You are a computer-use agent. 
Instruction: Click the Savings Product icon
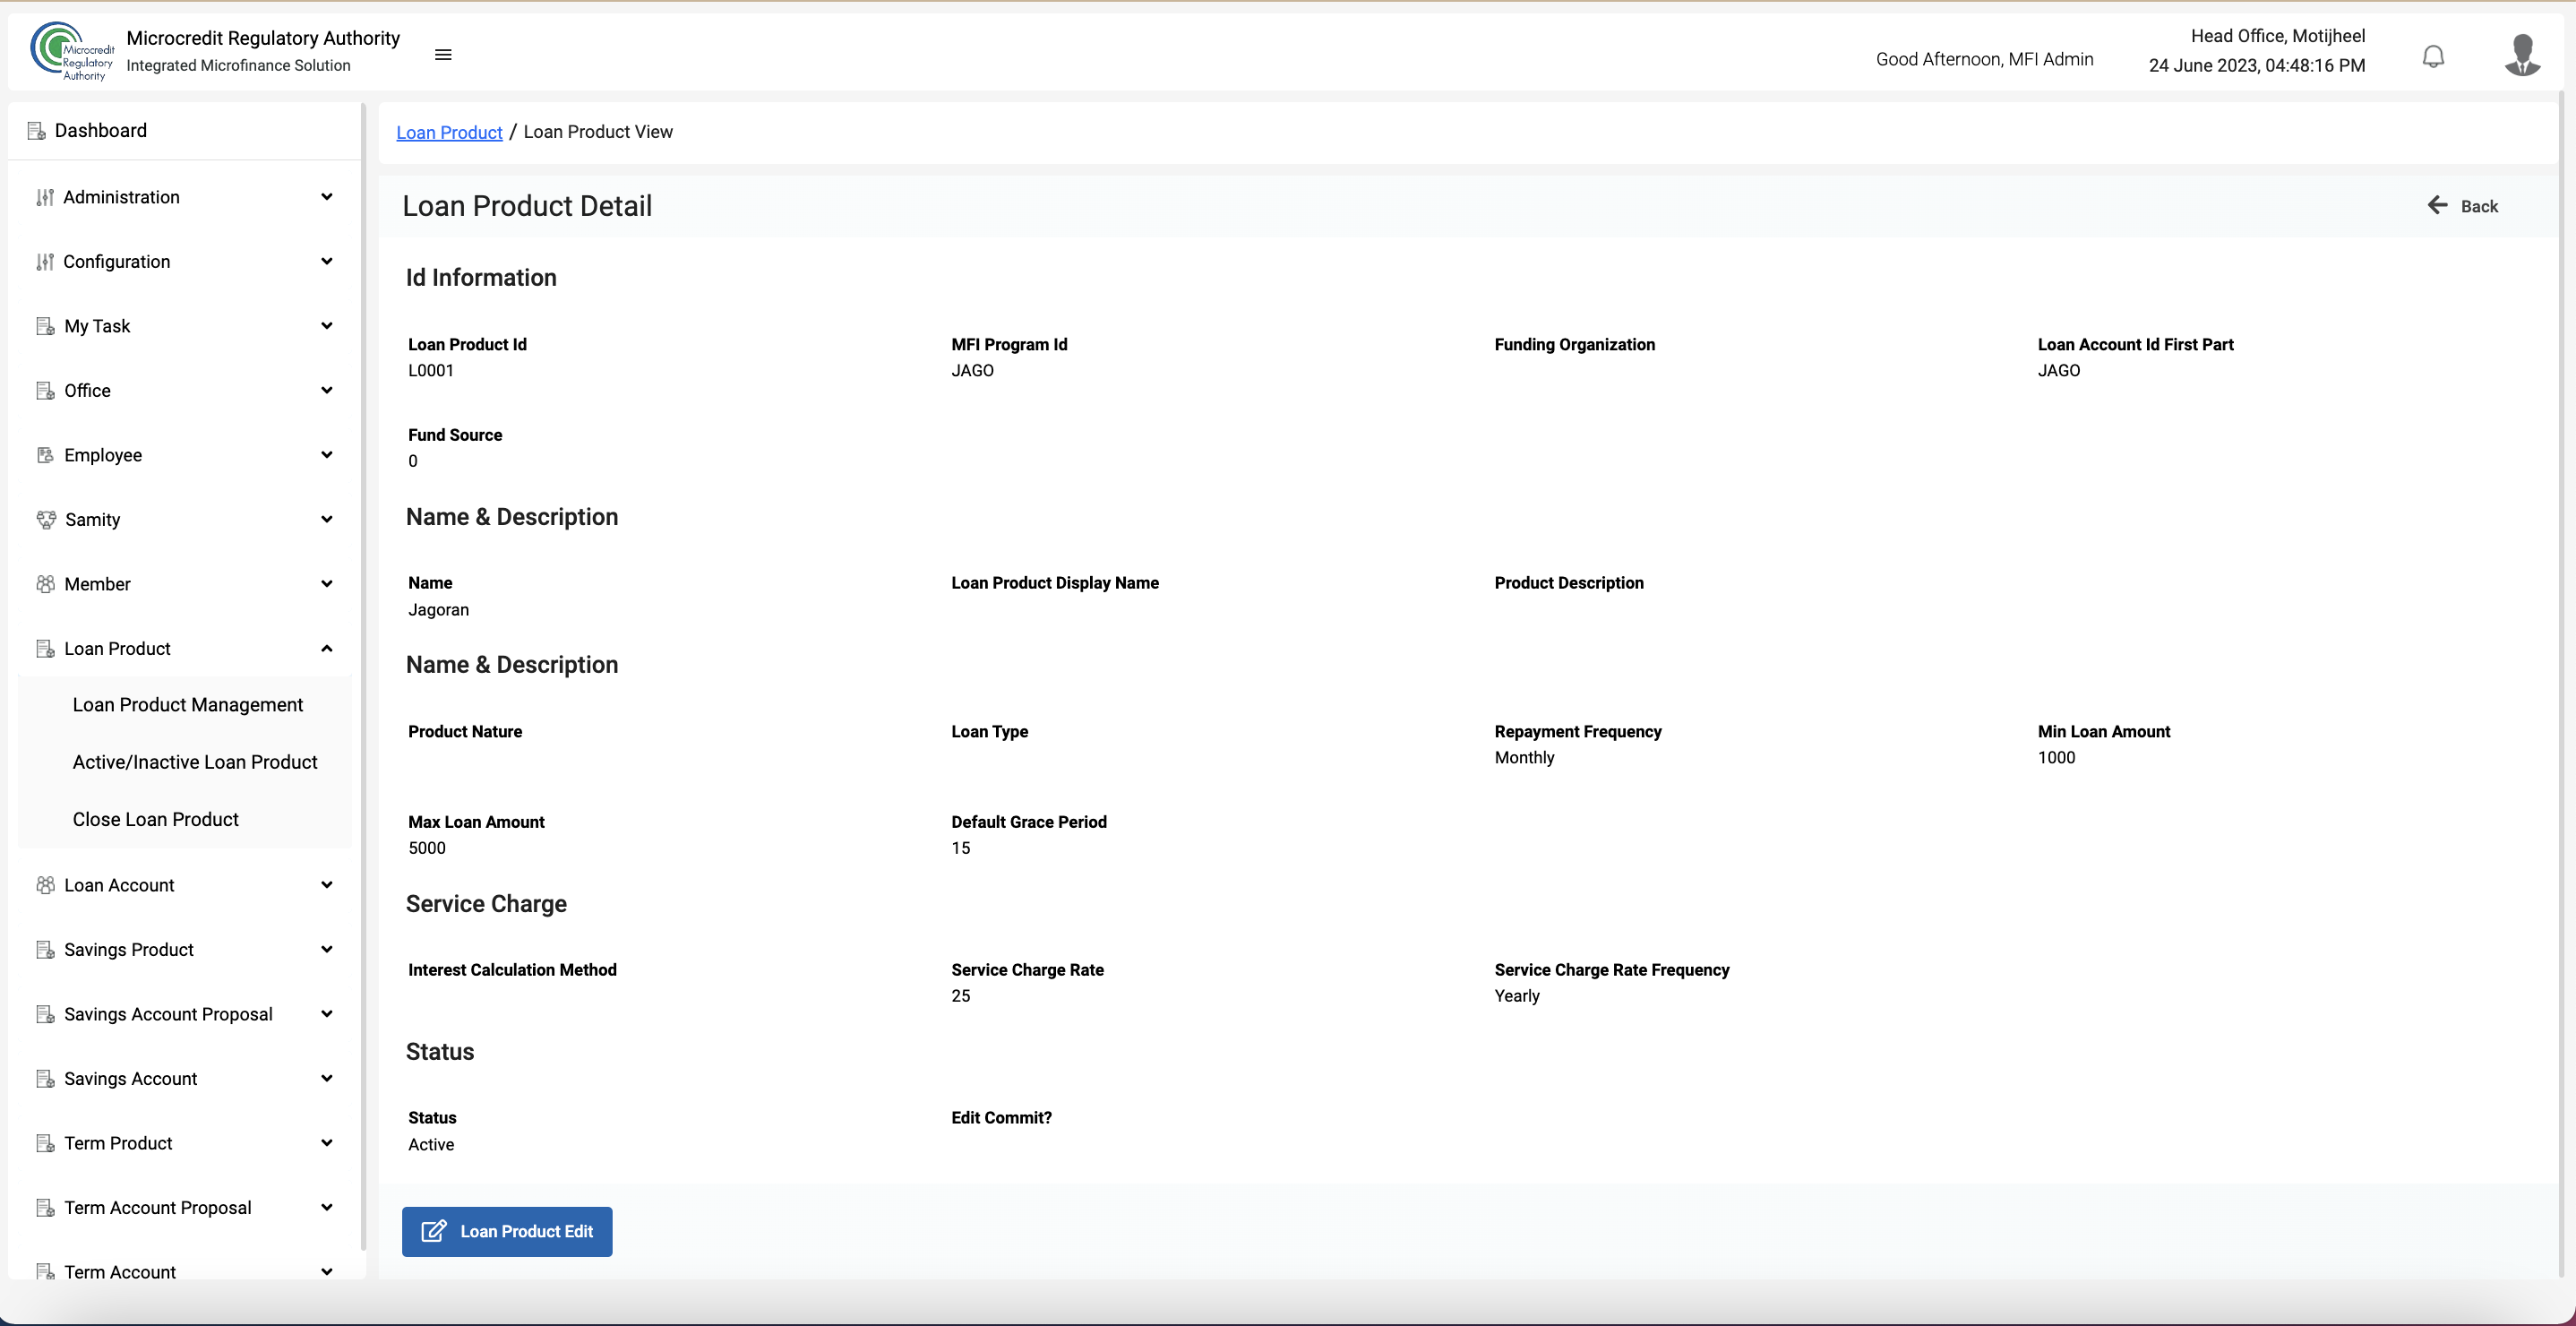[x=45, y=950]
